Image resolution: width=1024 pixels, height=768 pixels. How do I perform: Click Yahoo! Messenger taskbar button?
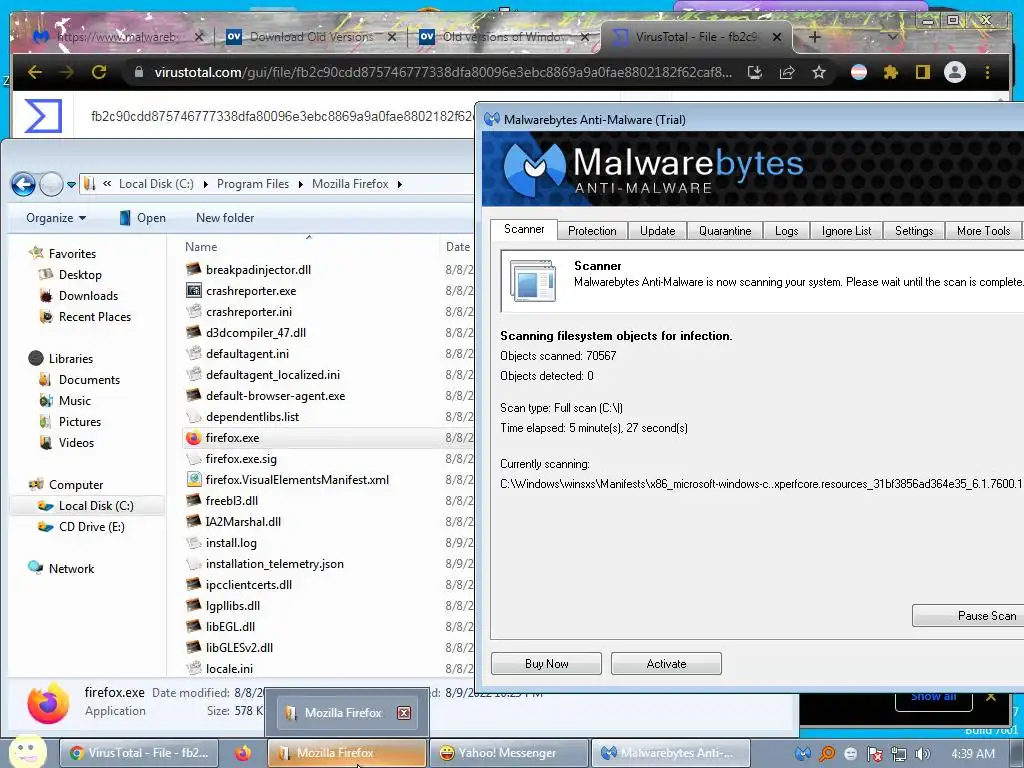(509, 753)
